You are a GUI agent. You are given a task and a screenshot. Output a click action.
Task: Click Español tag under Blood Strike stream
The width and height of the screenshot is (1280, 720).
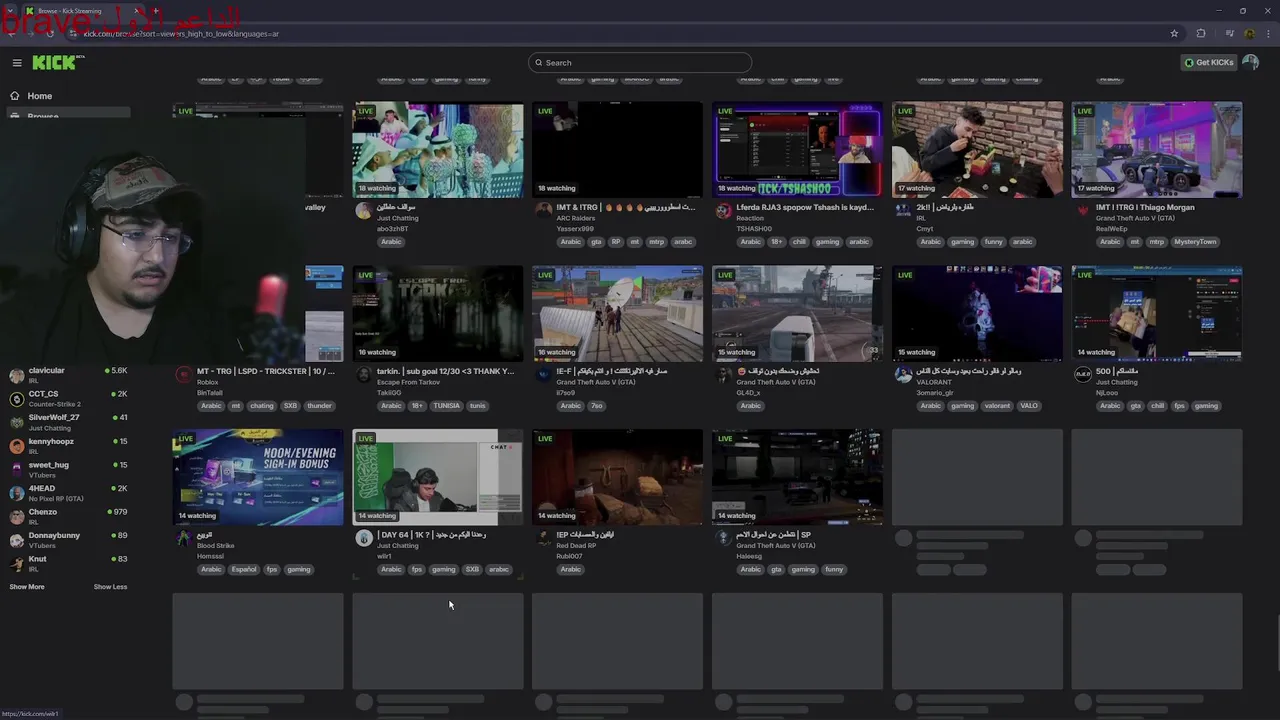pyautogui.click(x=244, y=570)
